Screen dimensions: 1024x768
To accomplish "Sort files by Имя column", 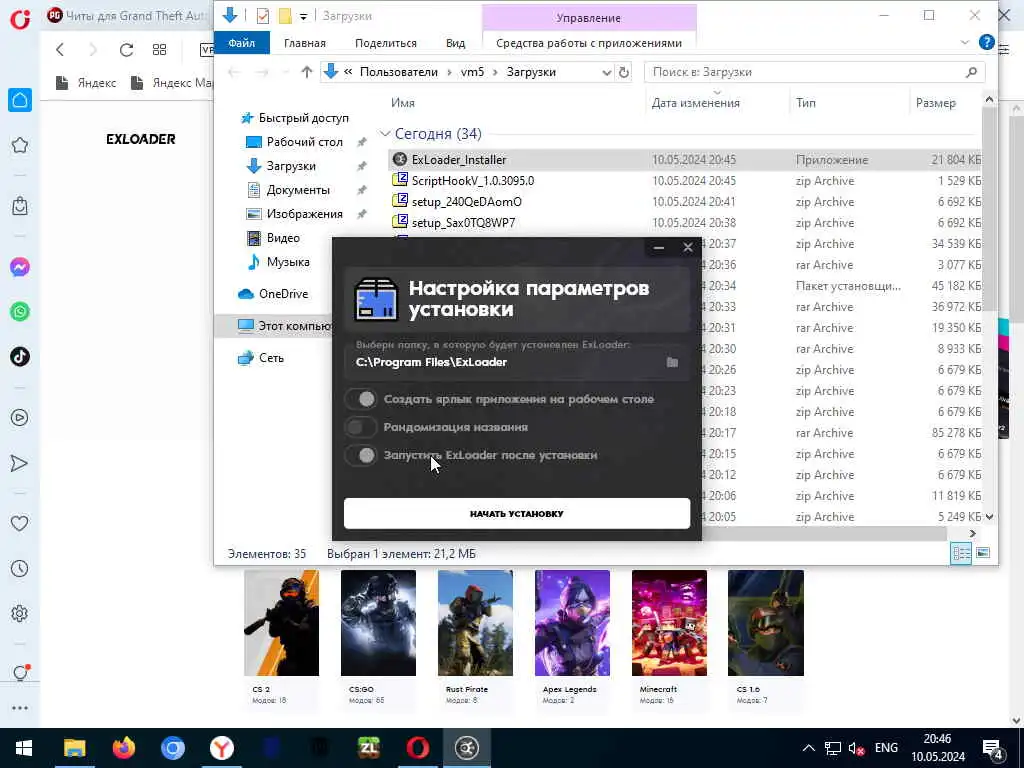I will (x=403, y=103).
